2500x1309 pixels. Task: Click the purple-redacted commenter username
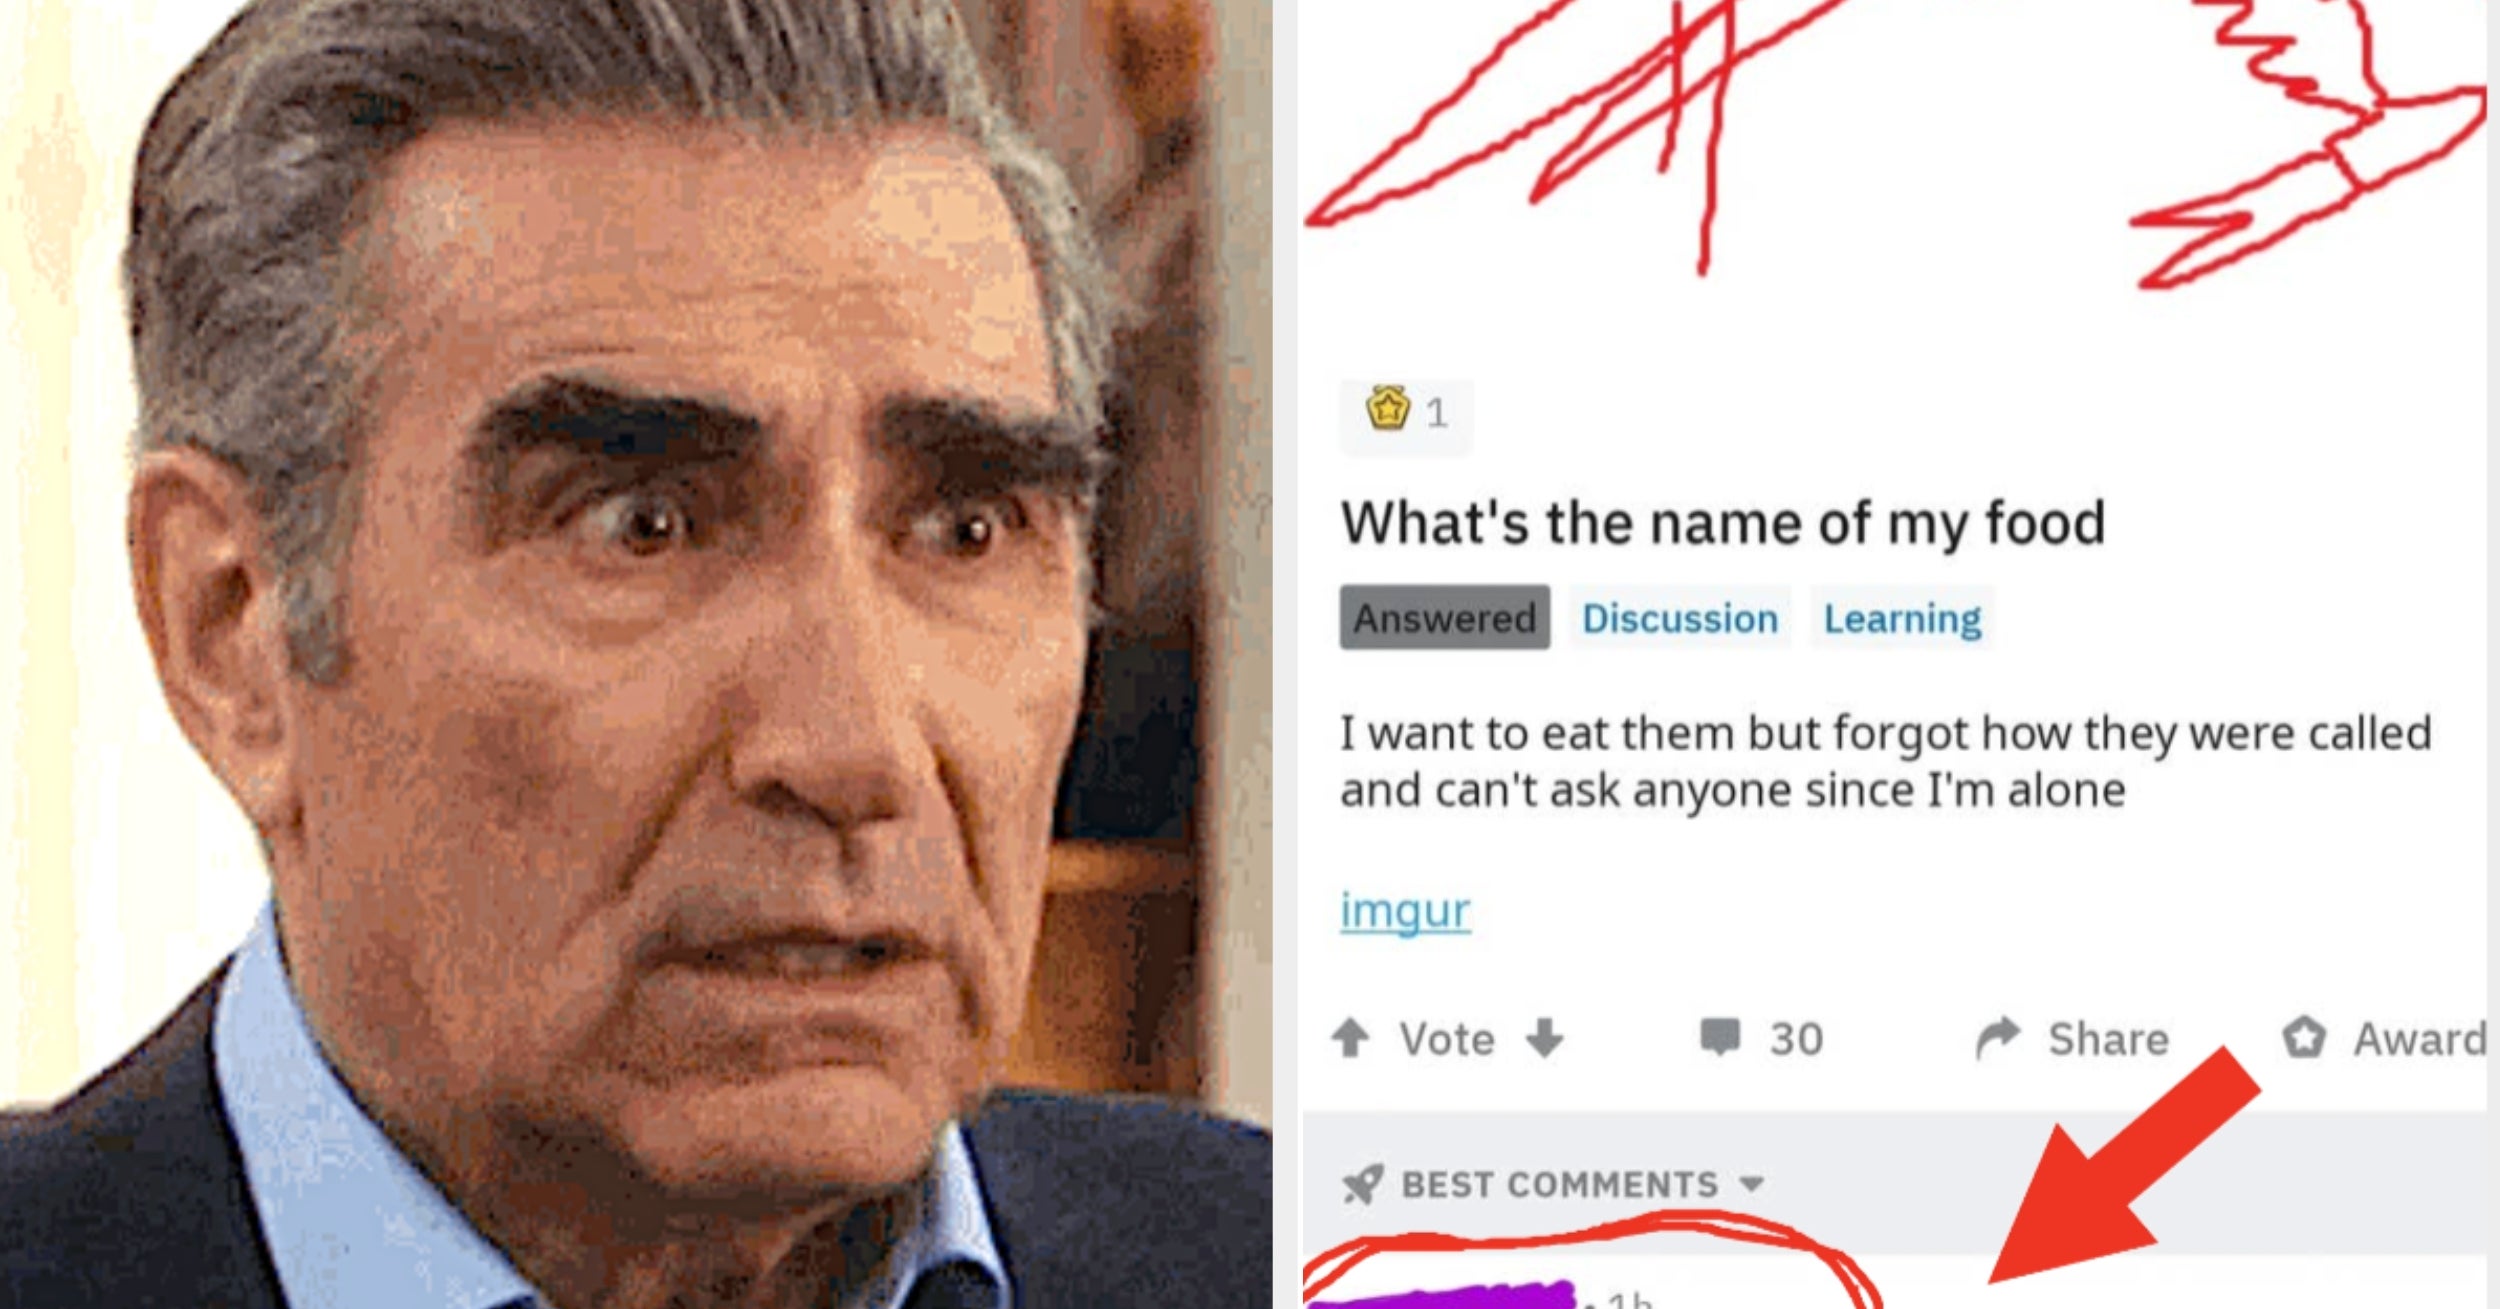(1440, 1295)
